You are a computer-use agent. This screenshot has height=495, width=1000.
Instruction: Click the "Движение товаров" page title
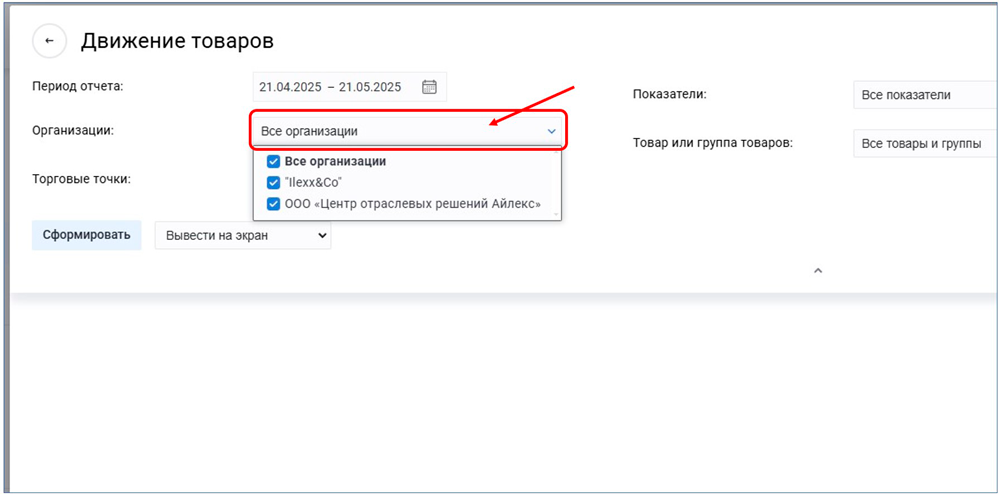(x=177, y=41)
